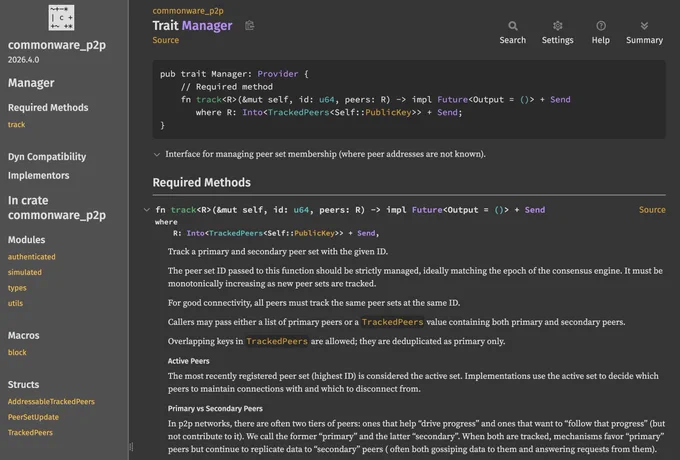680x460 pixels.
Task: Open the authenticated module
Action: 32,257
